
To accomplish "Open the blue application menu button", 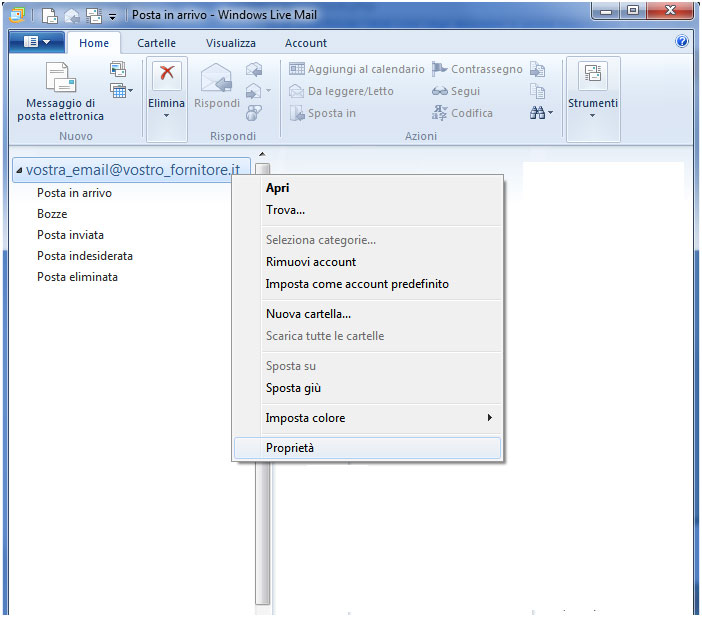I will click(37, 43).
